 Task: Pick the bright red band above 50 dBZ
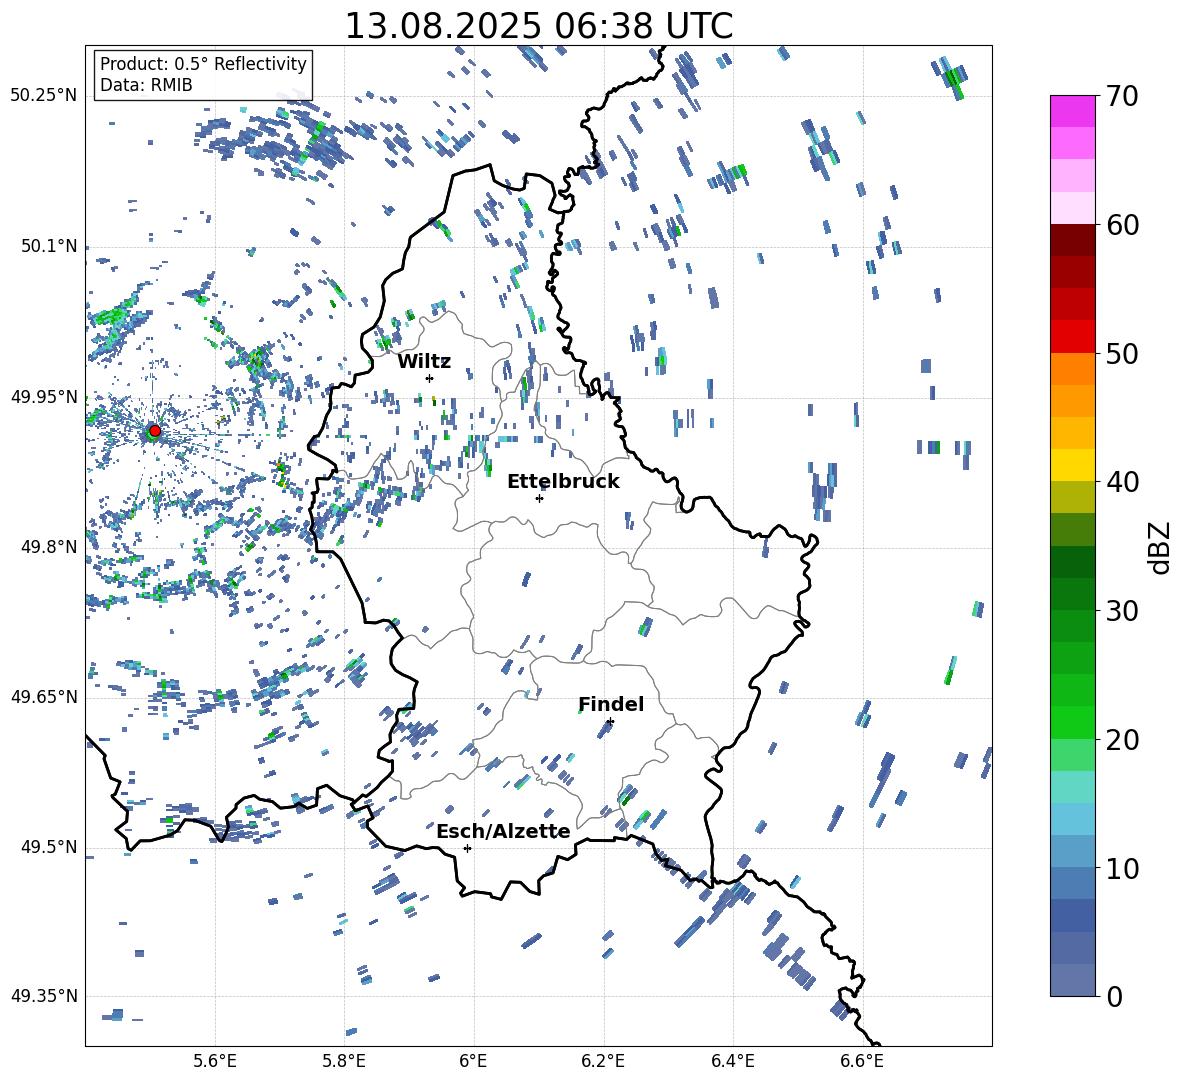1073,337
